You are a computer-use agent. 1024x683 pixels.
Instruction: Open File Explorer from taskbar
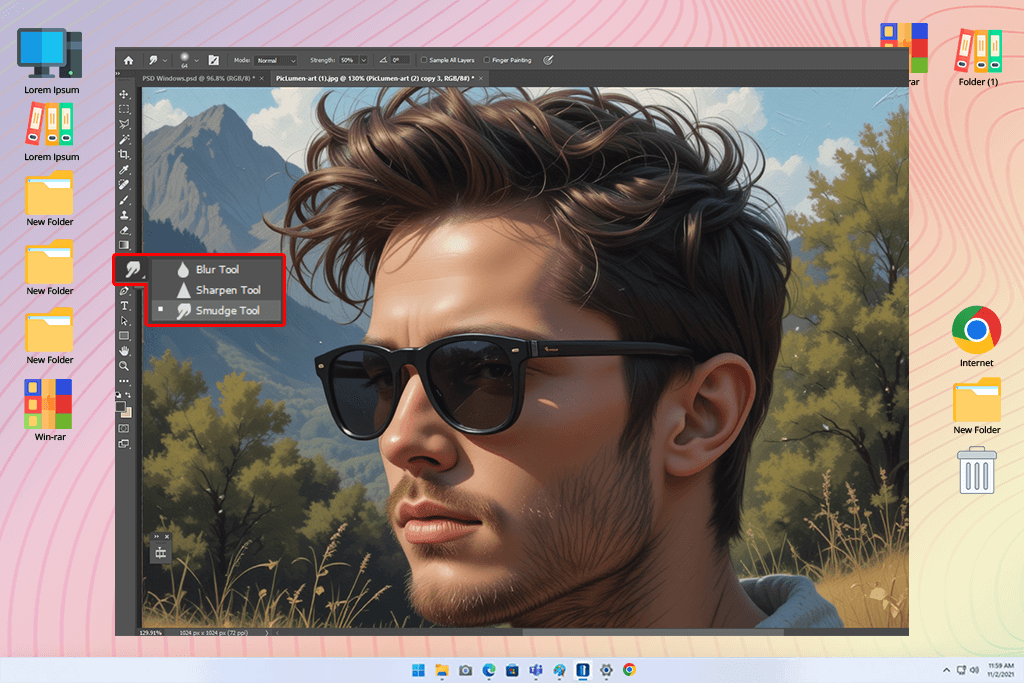442,670
